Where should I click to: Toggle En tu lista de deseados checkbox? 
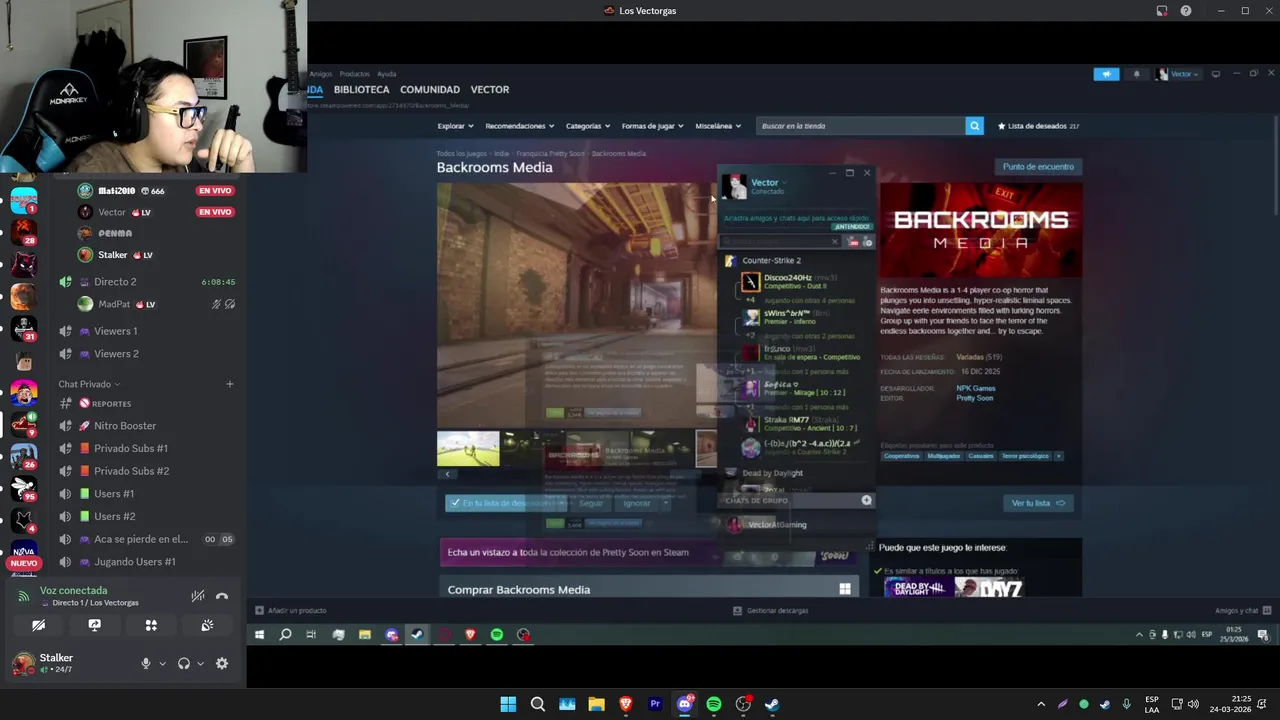click(456, 503)
